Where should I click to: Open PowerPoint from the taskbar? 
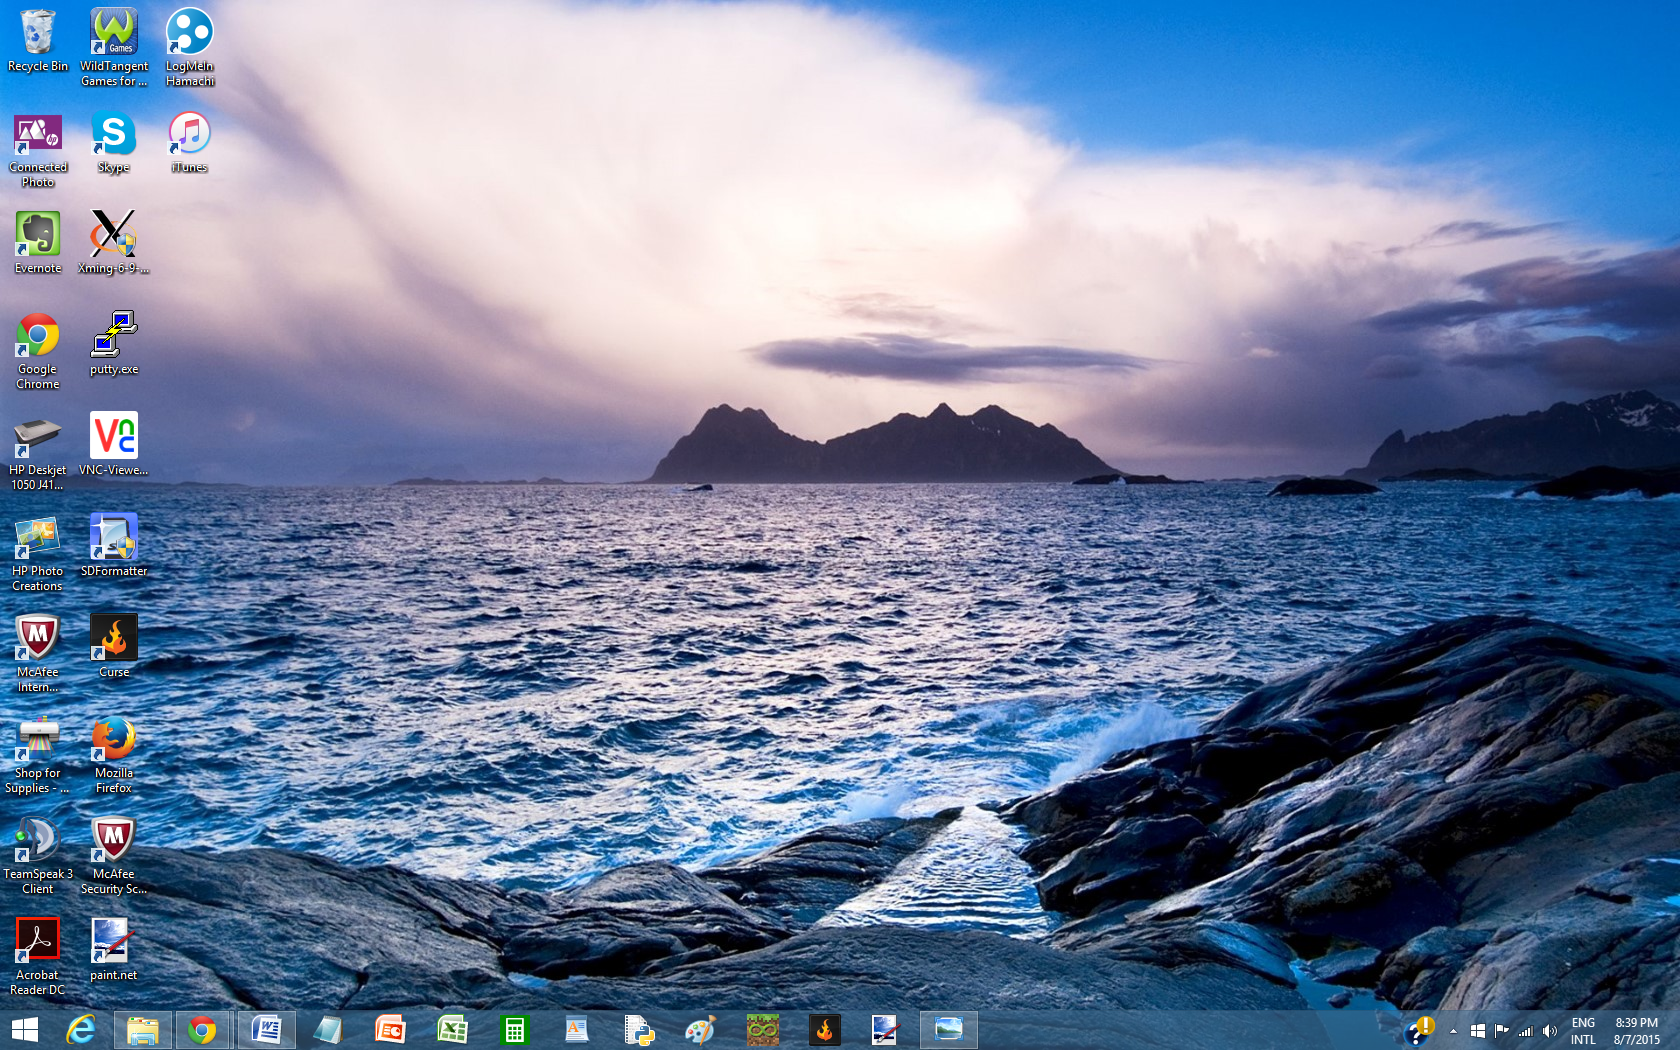[390, 1030]
